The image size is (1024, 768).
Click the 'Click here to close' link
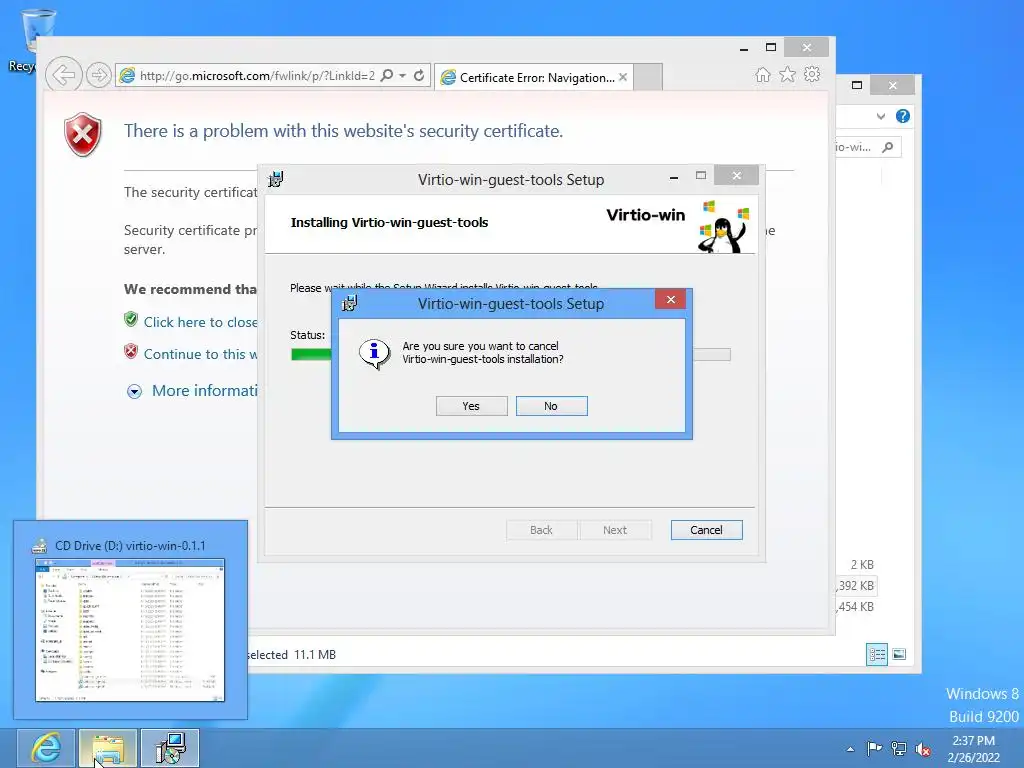pos(200,322)
